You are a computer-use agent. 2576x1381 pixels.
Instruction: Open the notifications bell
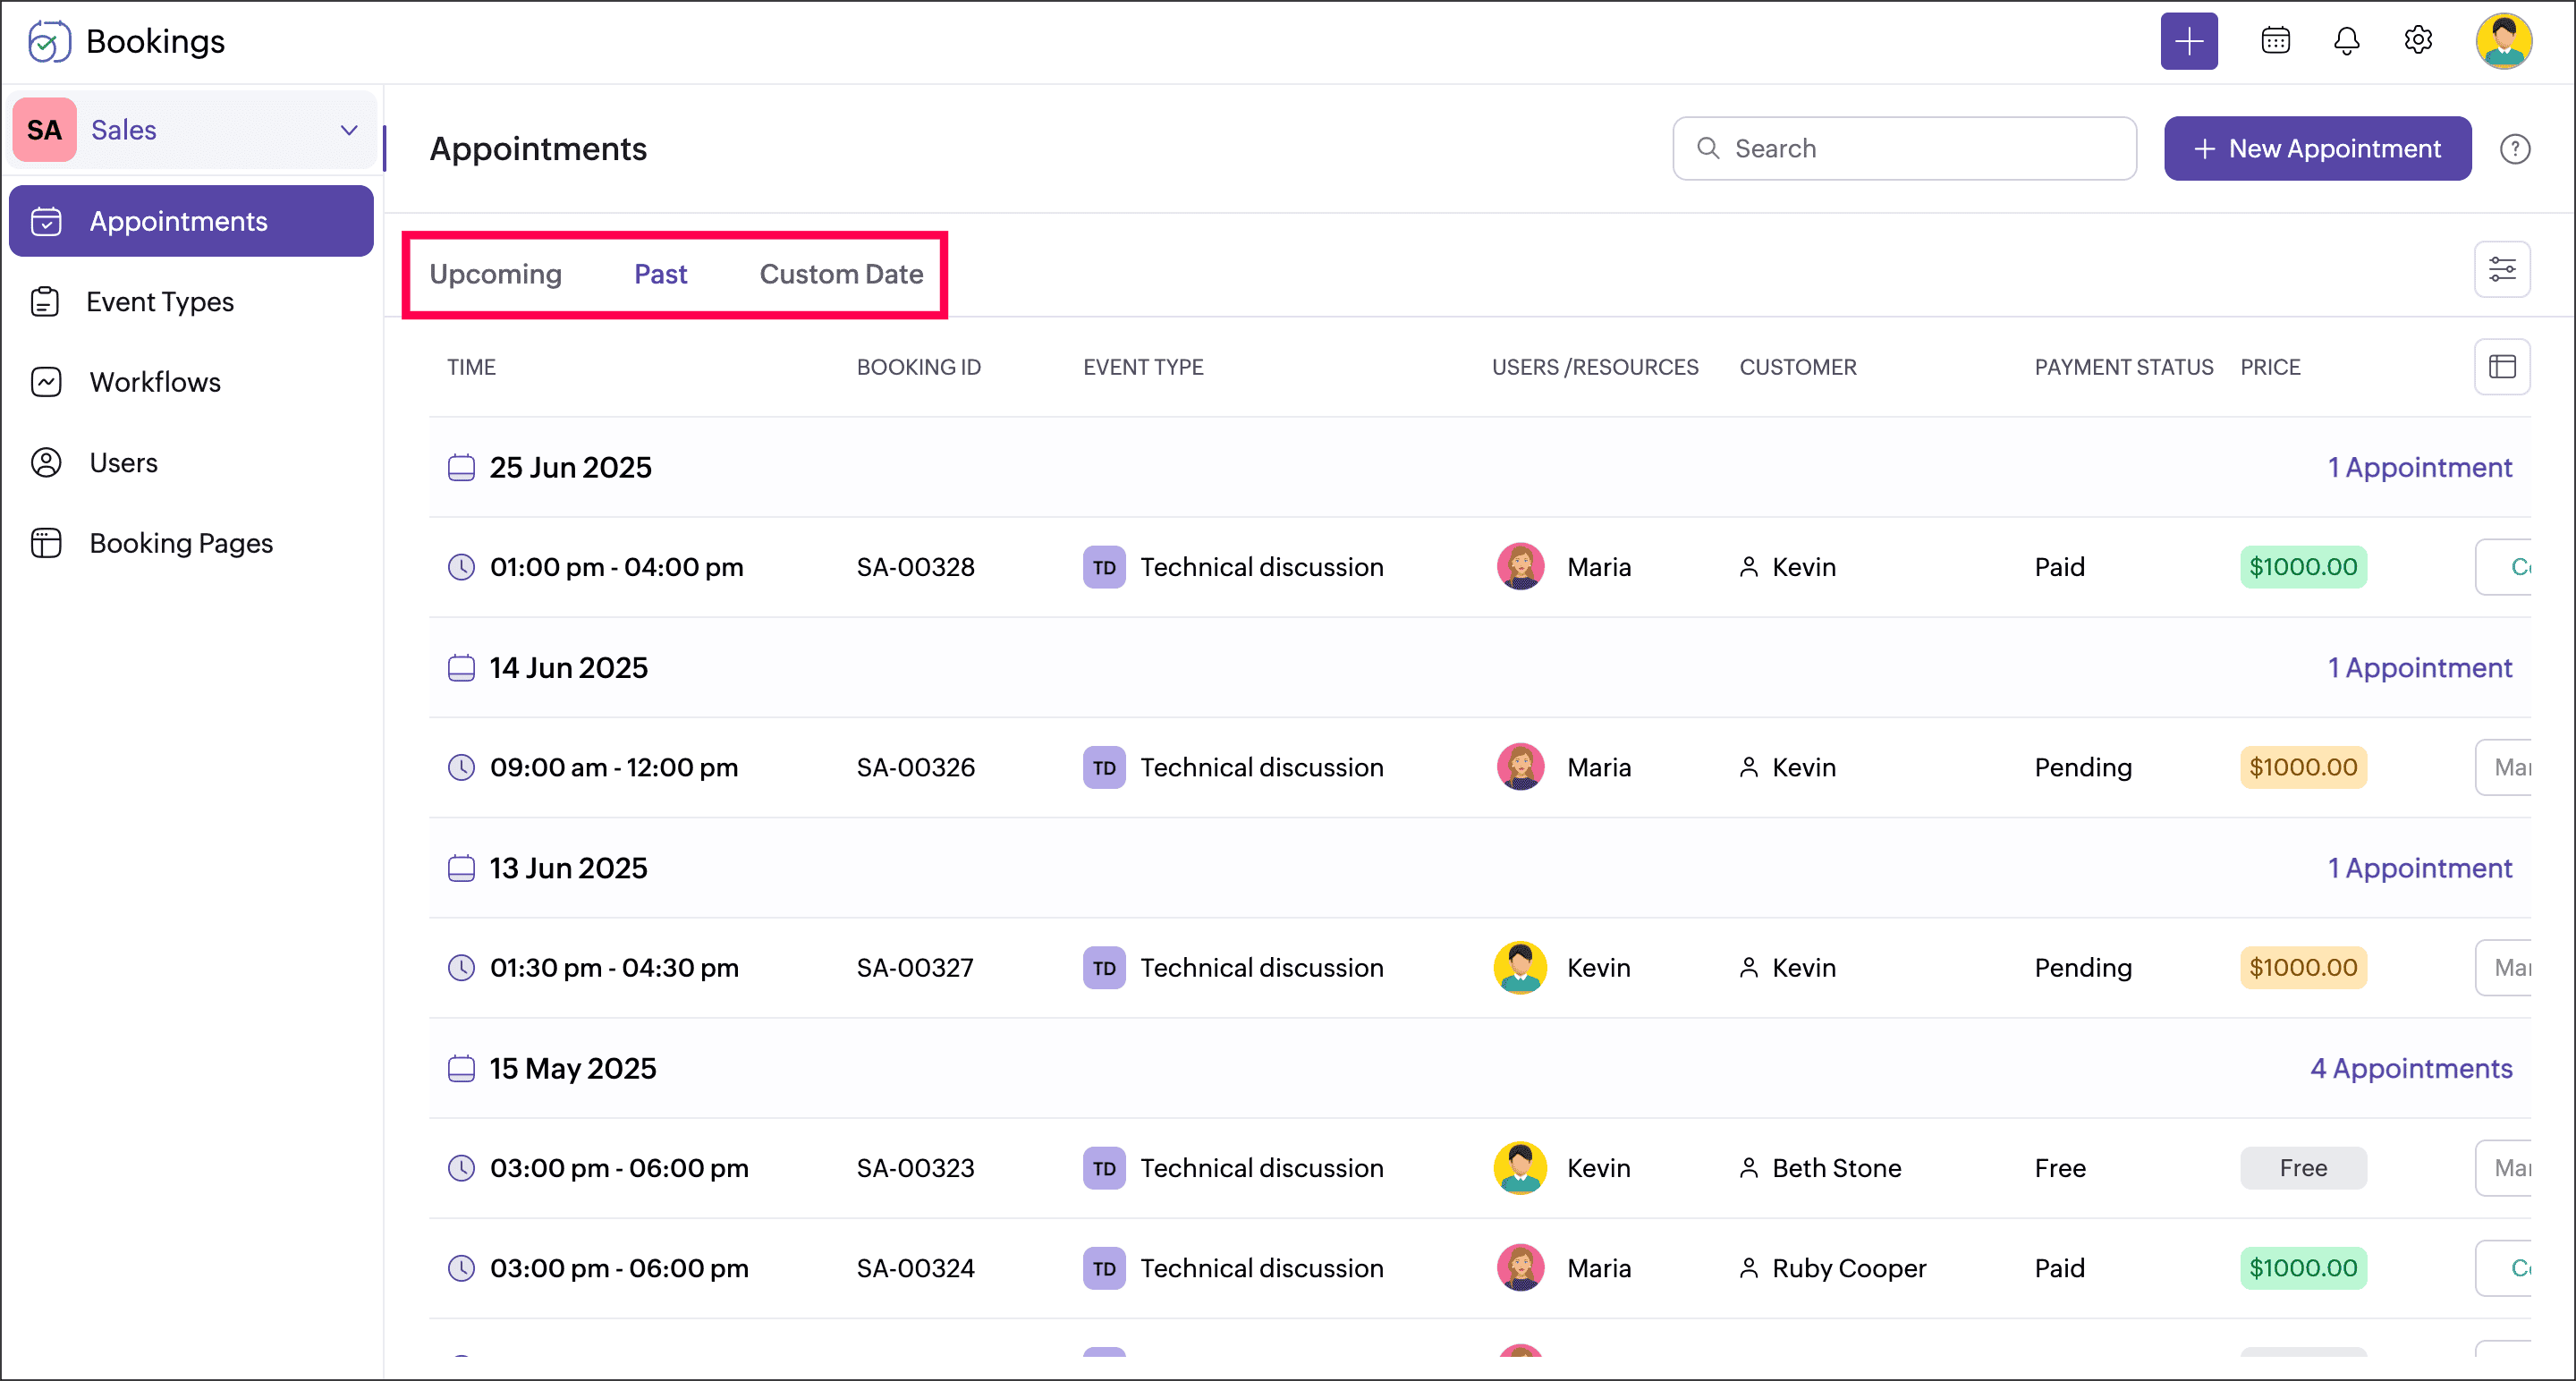(2346, 41)
